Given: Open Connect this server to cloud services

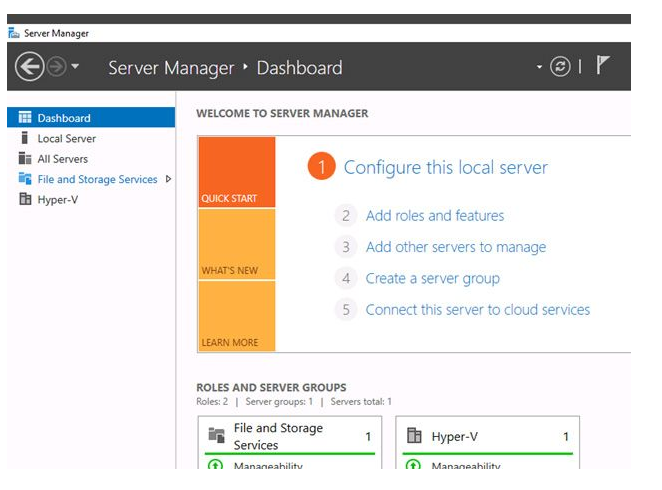Looking at the screenshot, I should click(478, 310).
